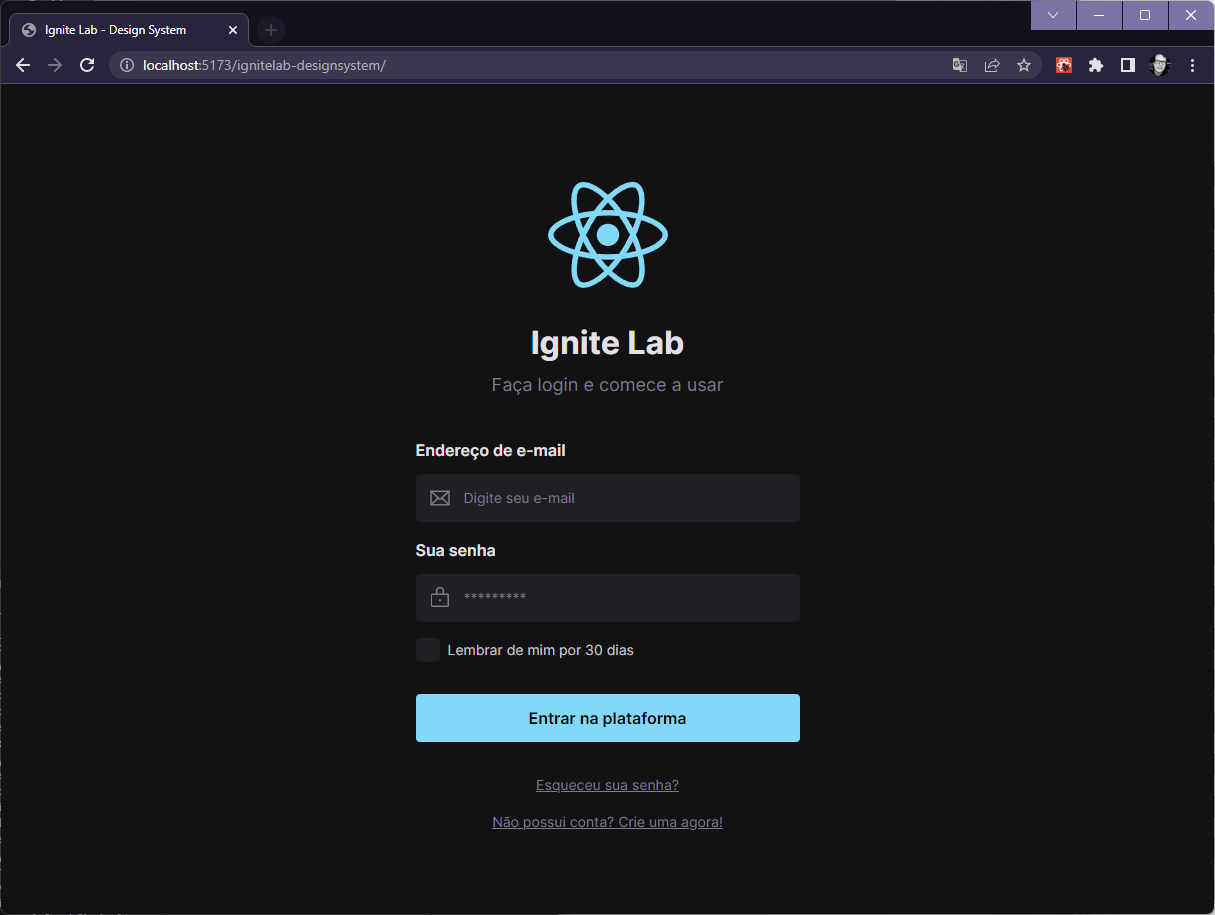Click the 'Sua senha' label
Viewport: 1215px width, 915px height.
pos(456,551)
